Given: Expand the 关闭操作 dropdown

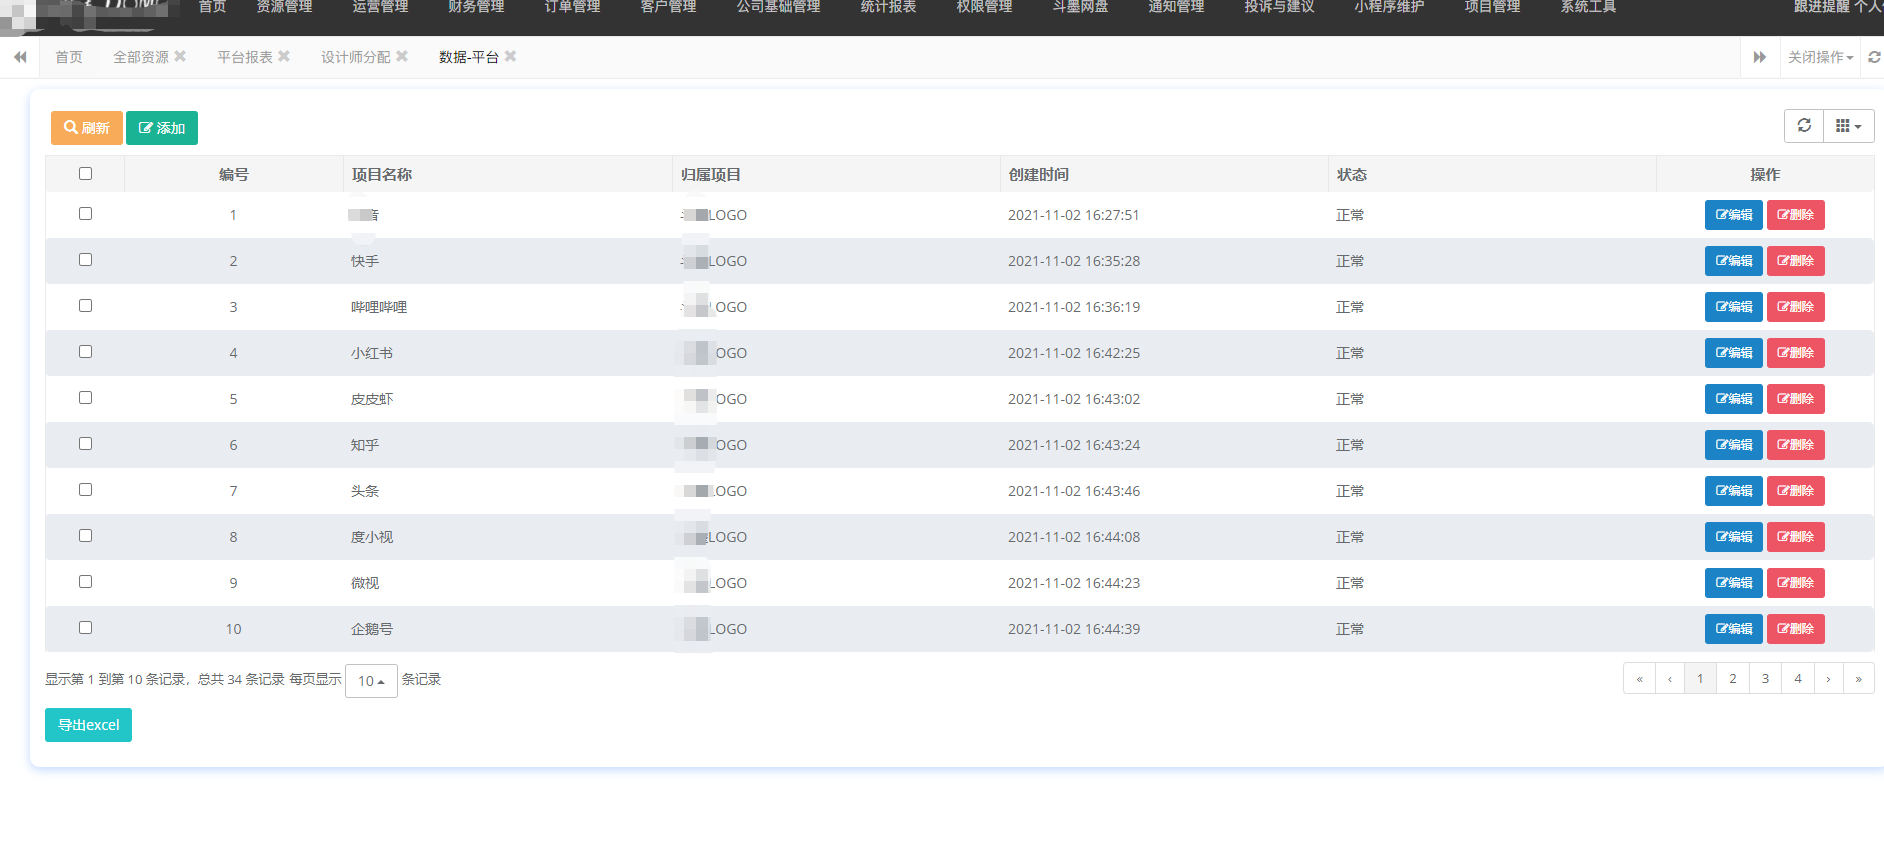Looking at the screenshot, I should click(1820, 57).
